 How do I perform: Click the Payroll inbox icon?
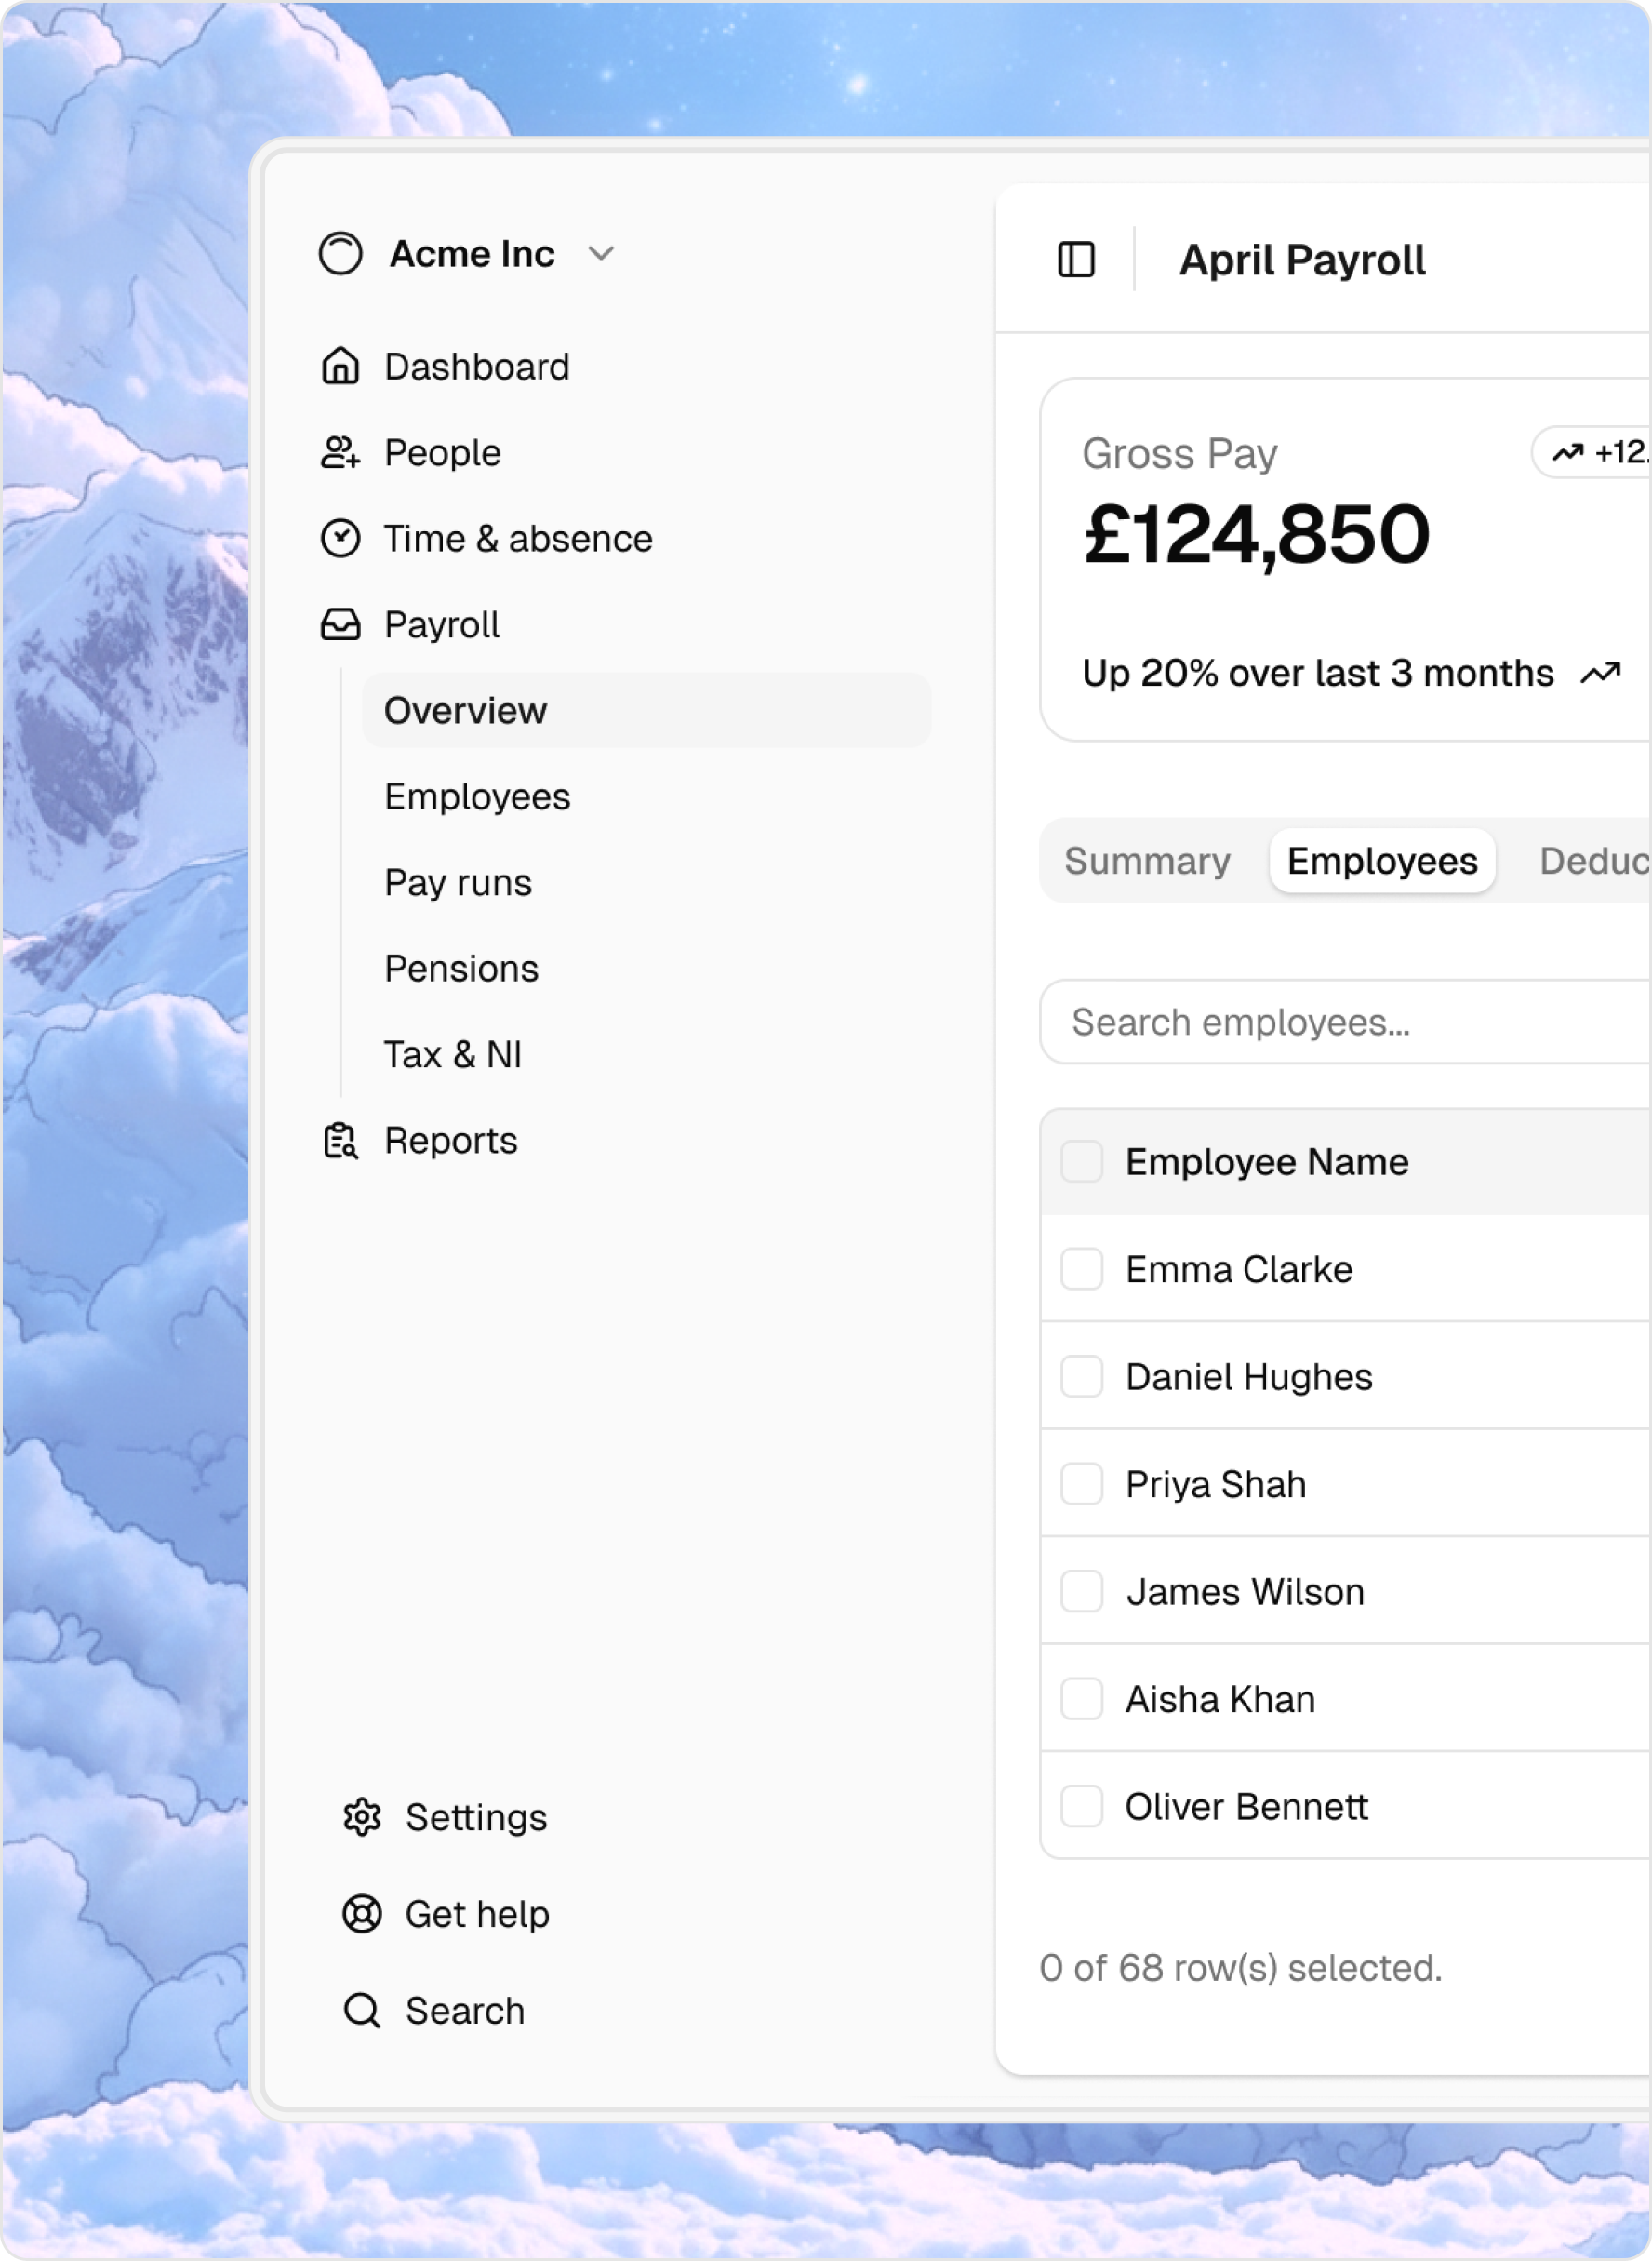[x=340, y=625]
